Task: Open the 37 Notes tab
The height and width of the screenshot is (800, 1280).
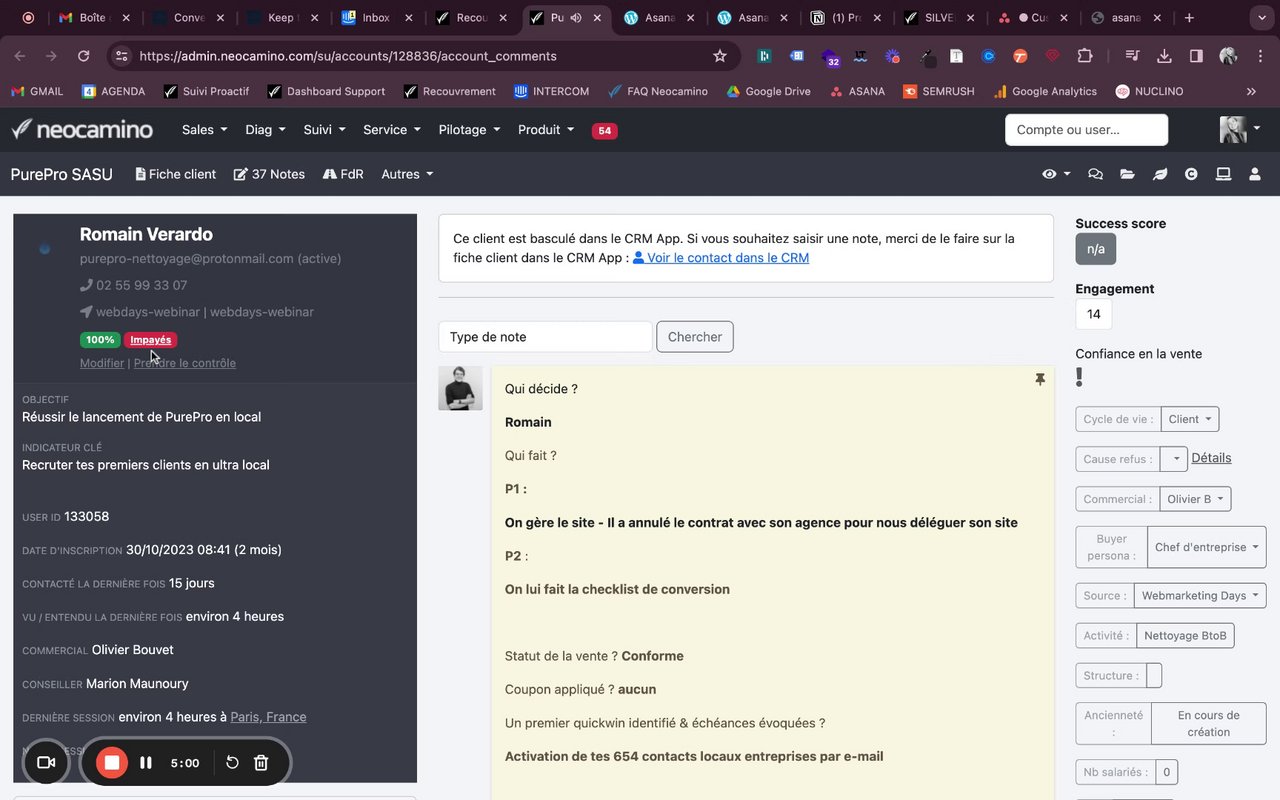Action: tap(269, 174)
